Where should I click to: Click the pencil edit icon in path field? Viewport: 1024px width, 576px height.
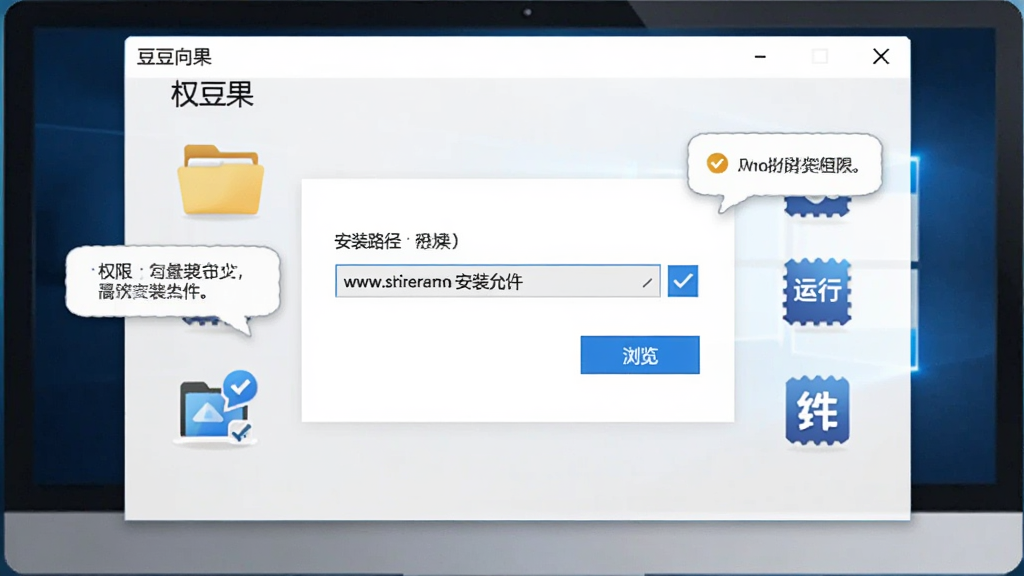click(647, 282)
